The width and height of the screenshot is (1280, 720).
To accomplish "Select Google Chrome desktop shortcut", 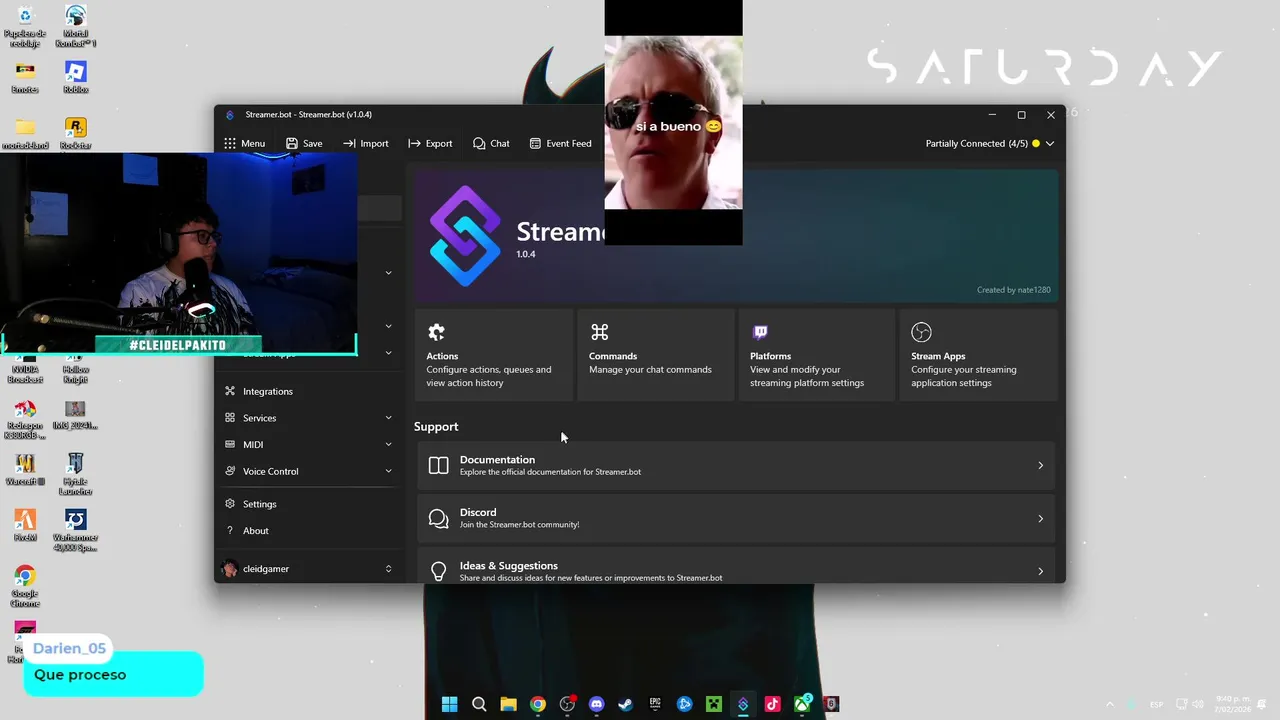I will (25, 586).
